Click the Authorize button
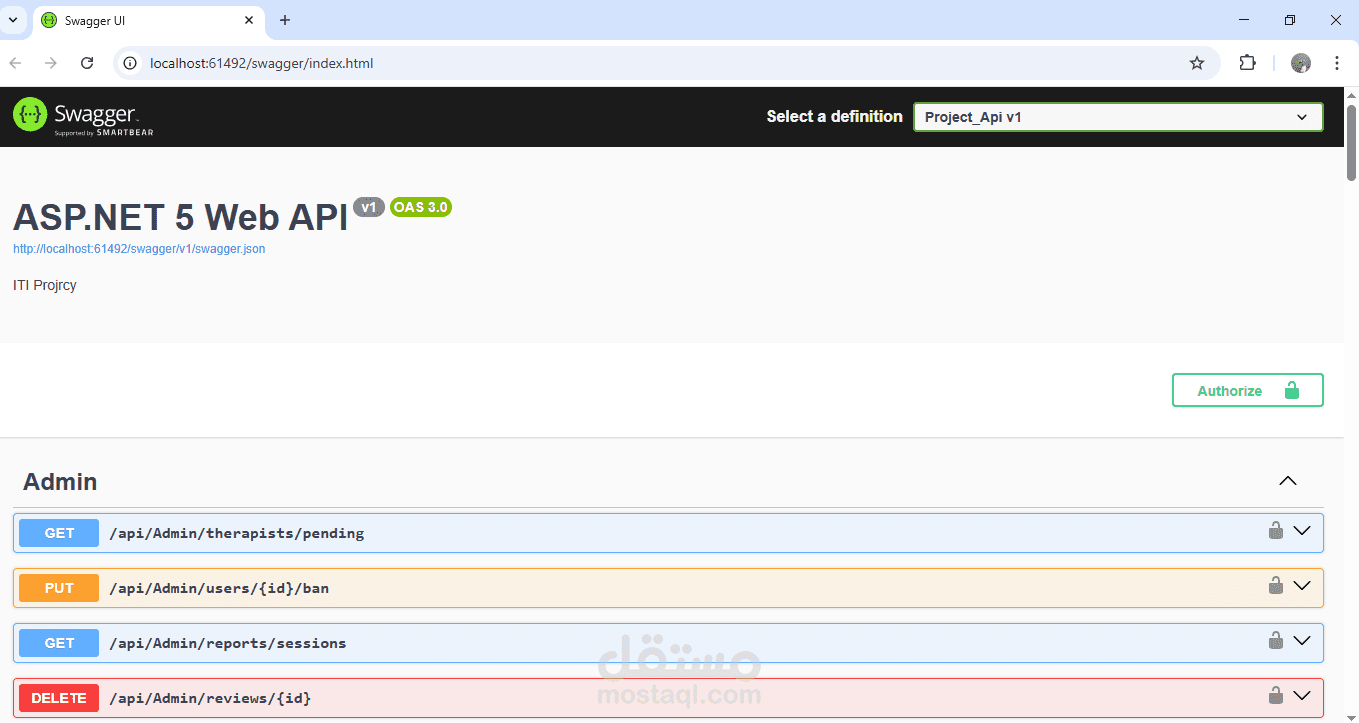The image size is (1359, 723). point(1248,390)
